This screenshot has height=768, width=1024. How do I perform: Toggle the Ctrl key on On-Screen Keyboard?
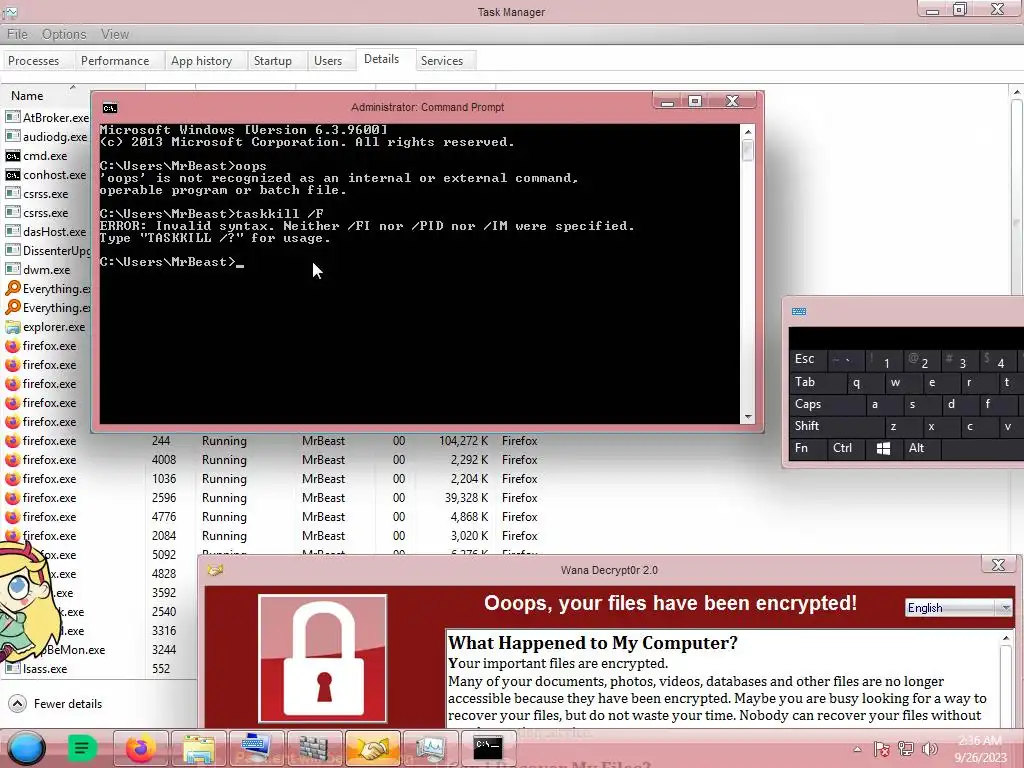click(x=846, y=449)
